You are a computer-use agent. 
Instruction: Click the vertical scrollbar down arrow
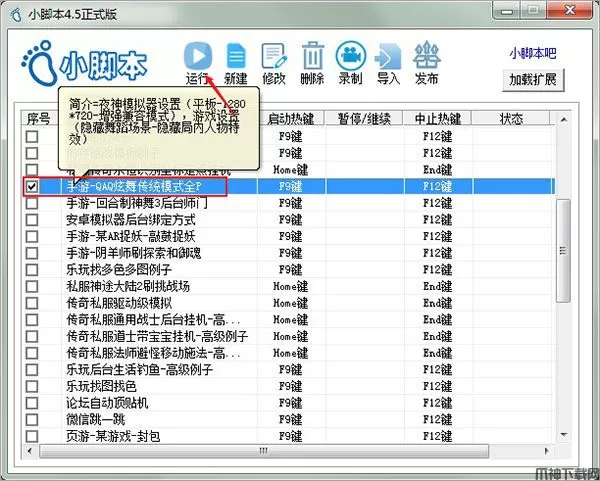pyautogui.click(x=563, y=435)
